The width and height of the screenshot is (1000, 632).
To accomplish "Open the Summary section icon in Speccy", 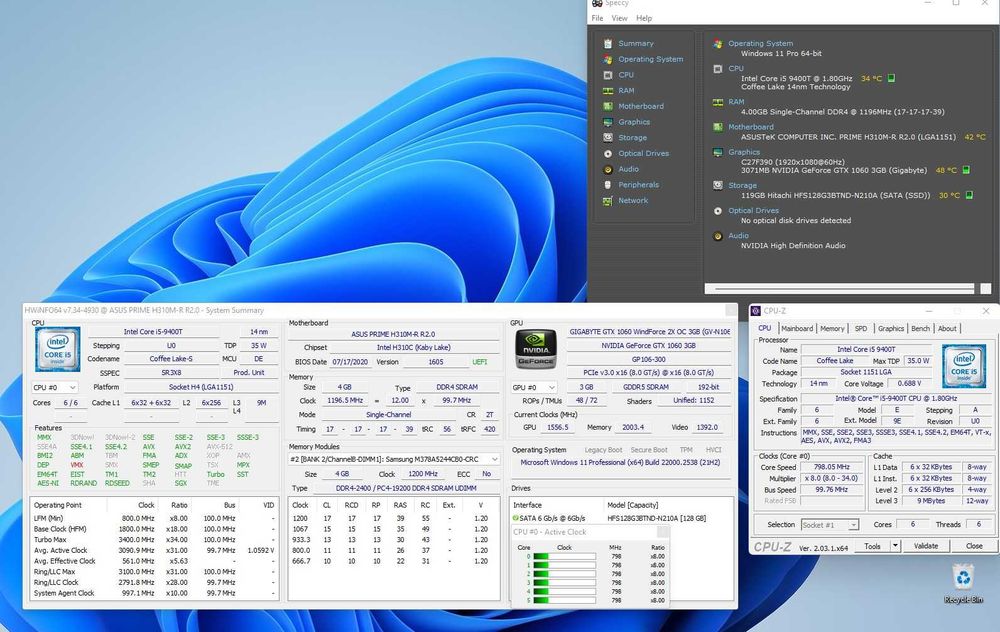I will tap(608, 43).
